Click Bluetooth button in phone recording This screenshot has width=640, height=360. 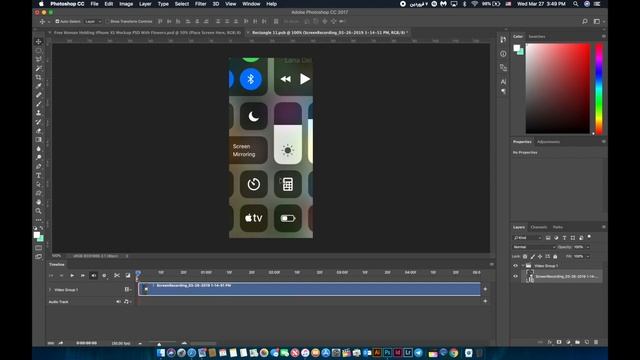[251, 79]
